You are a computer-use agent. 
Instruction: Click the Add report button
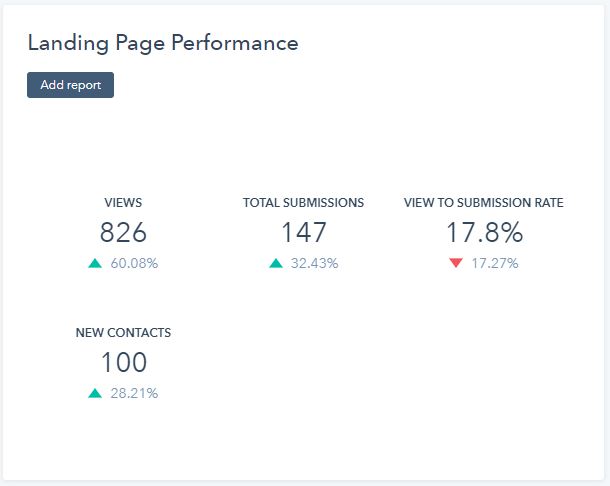[70, 85]
